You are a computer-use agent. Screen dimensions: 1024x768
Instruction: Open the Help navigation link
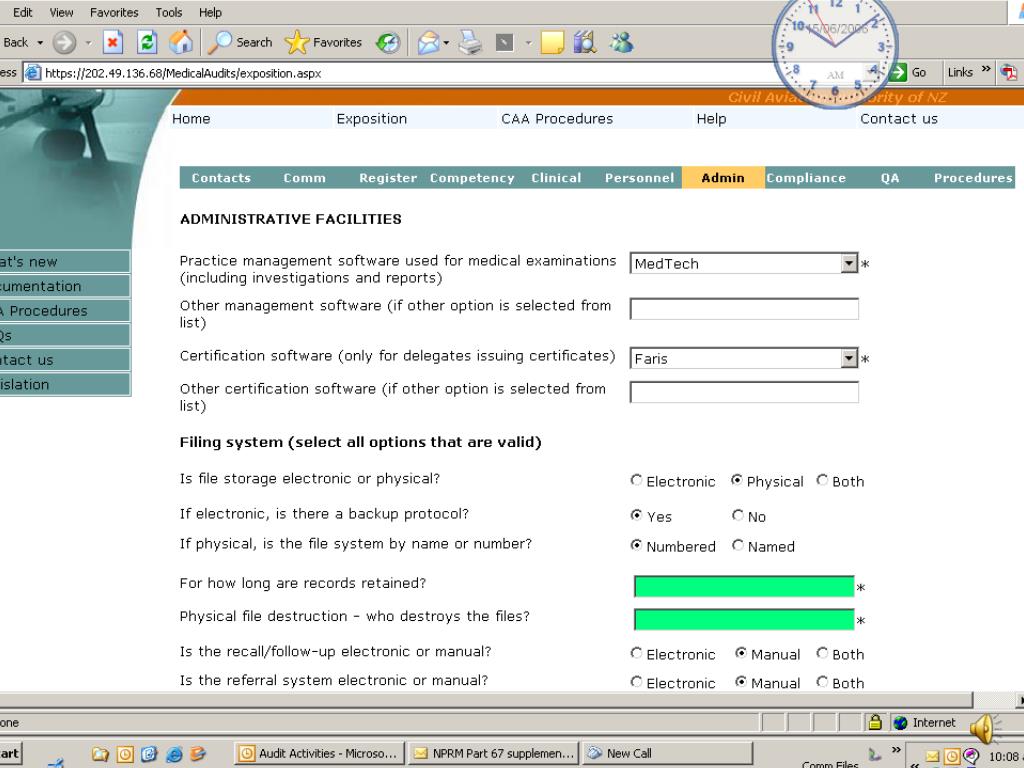point(711,119)
